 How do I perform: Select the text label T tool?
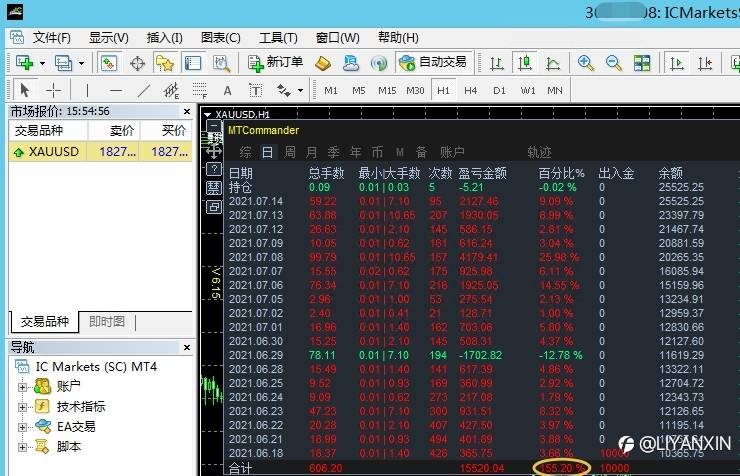click(x=255, y=90)
